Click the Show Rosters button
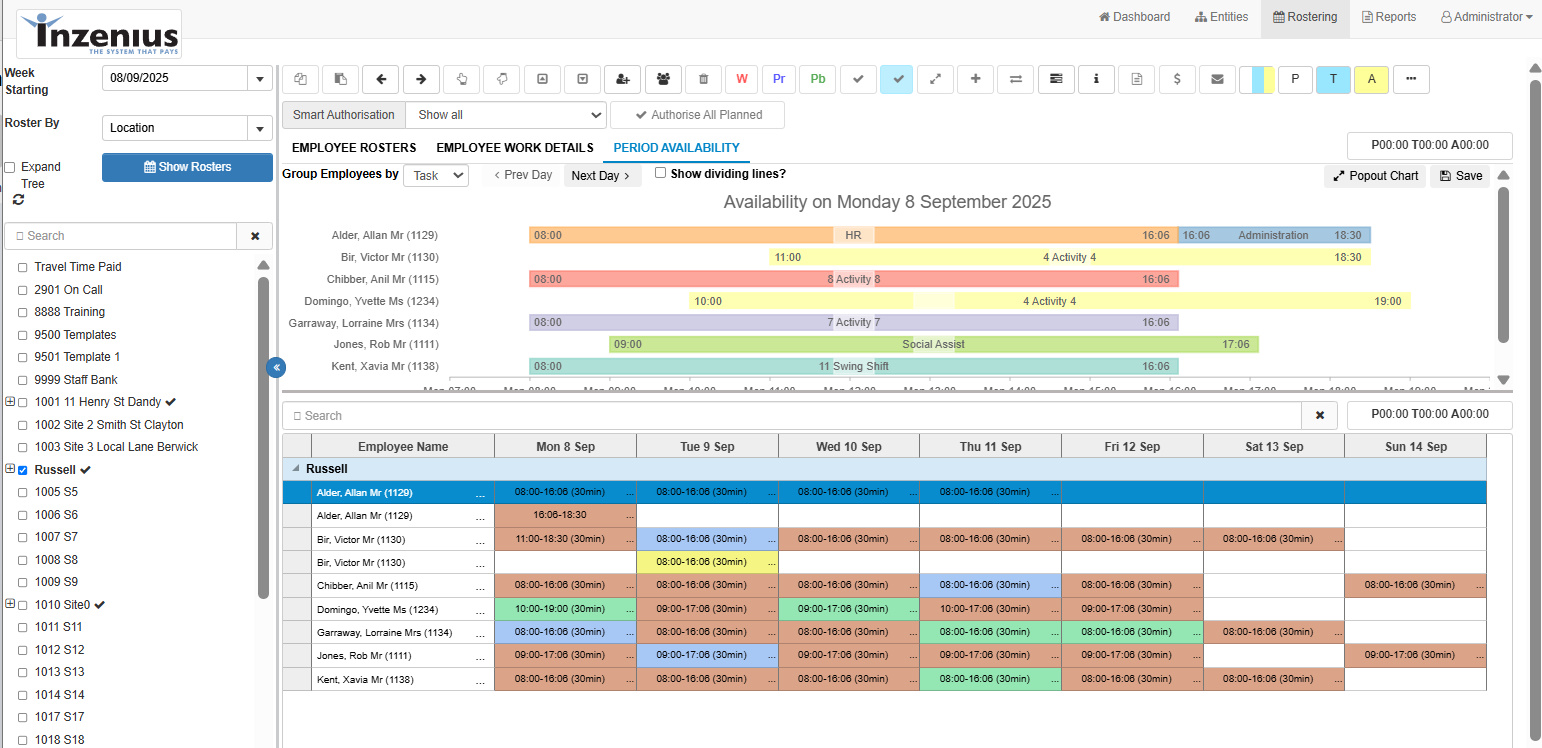The height and width of the screenshot is (748, 1542). (x=187, y=167)
